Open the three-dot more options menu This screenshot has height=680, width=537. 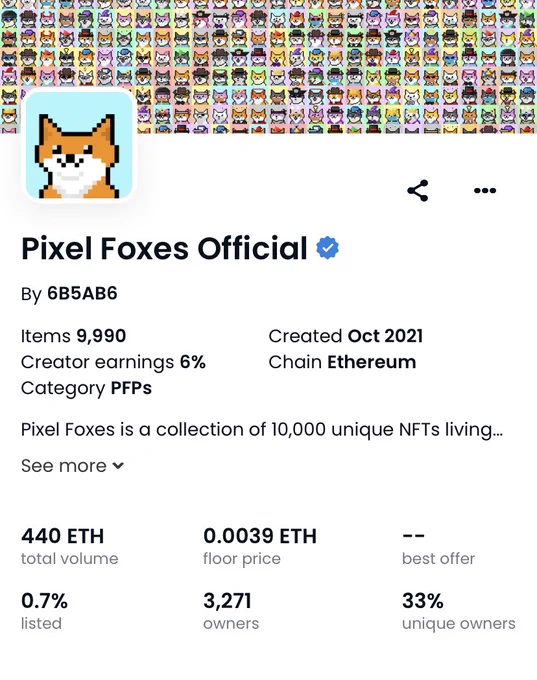point(485,190)
